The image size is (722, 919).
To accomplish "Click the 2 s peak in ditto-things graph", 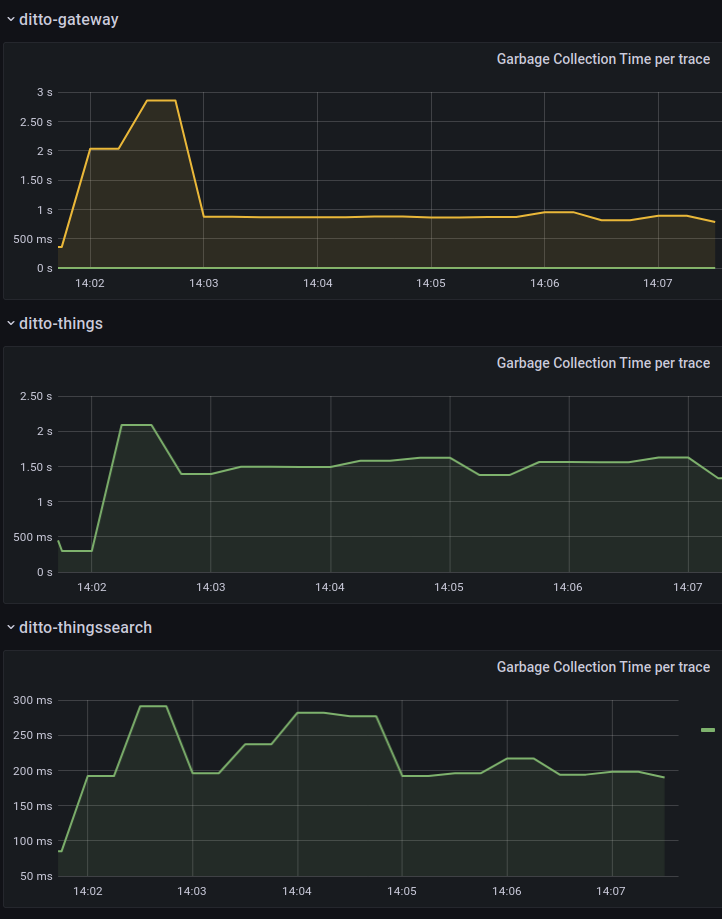I will point(136,426).
